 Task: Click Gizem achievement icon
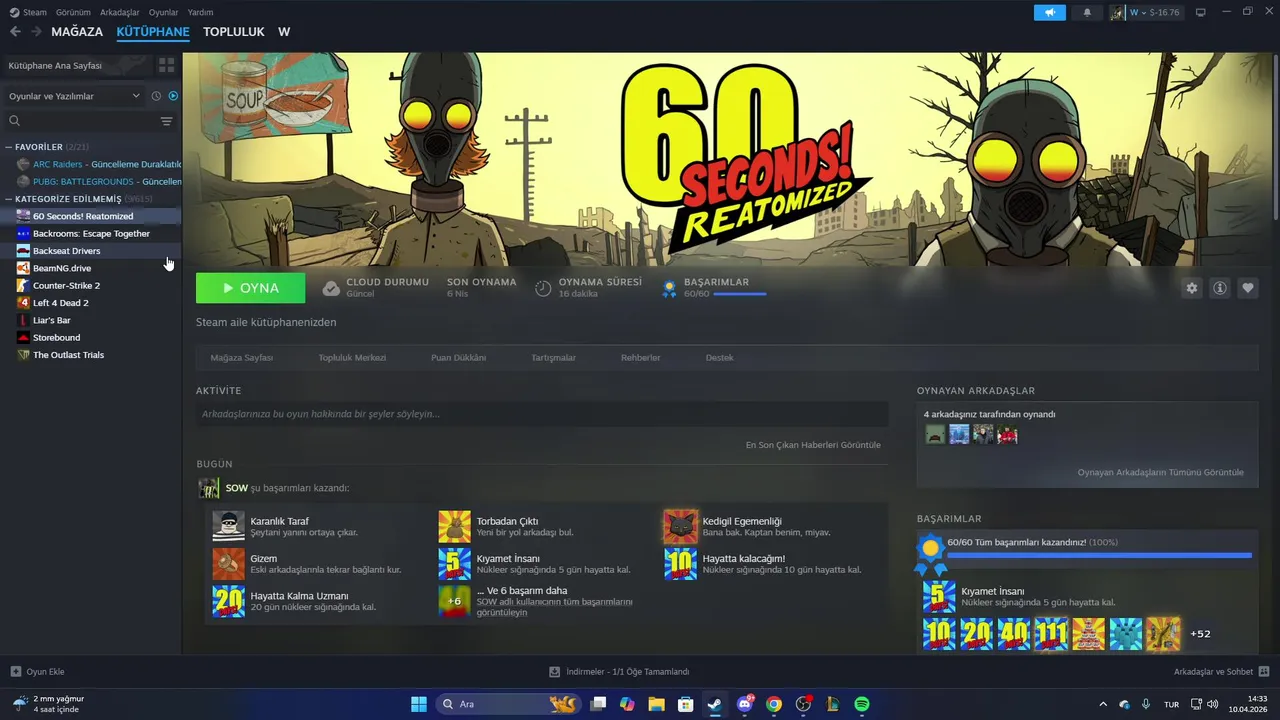(228, 564)
